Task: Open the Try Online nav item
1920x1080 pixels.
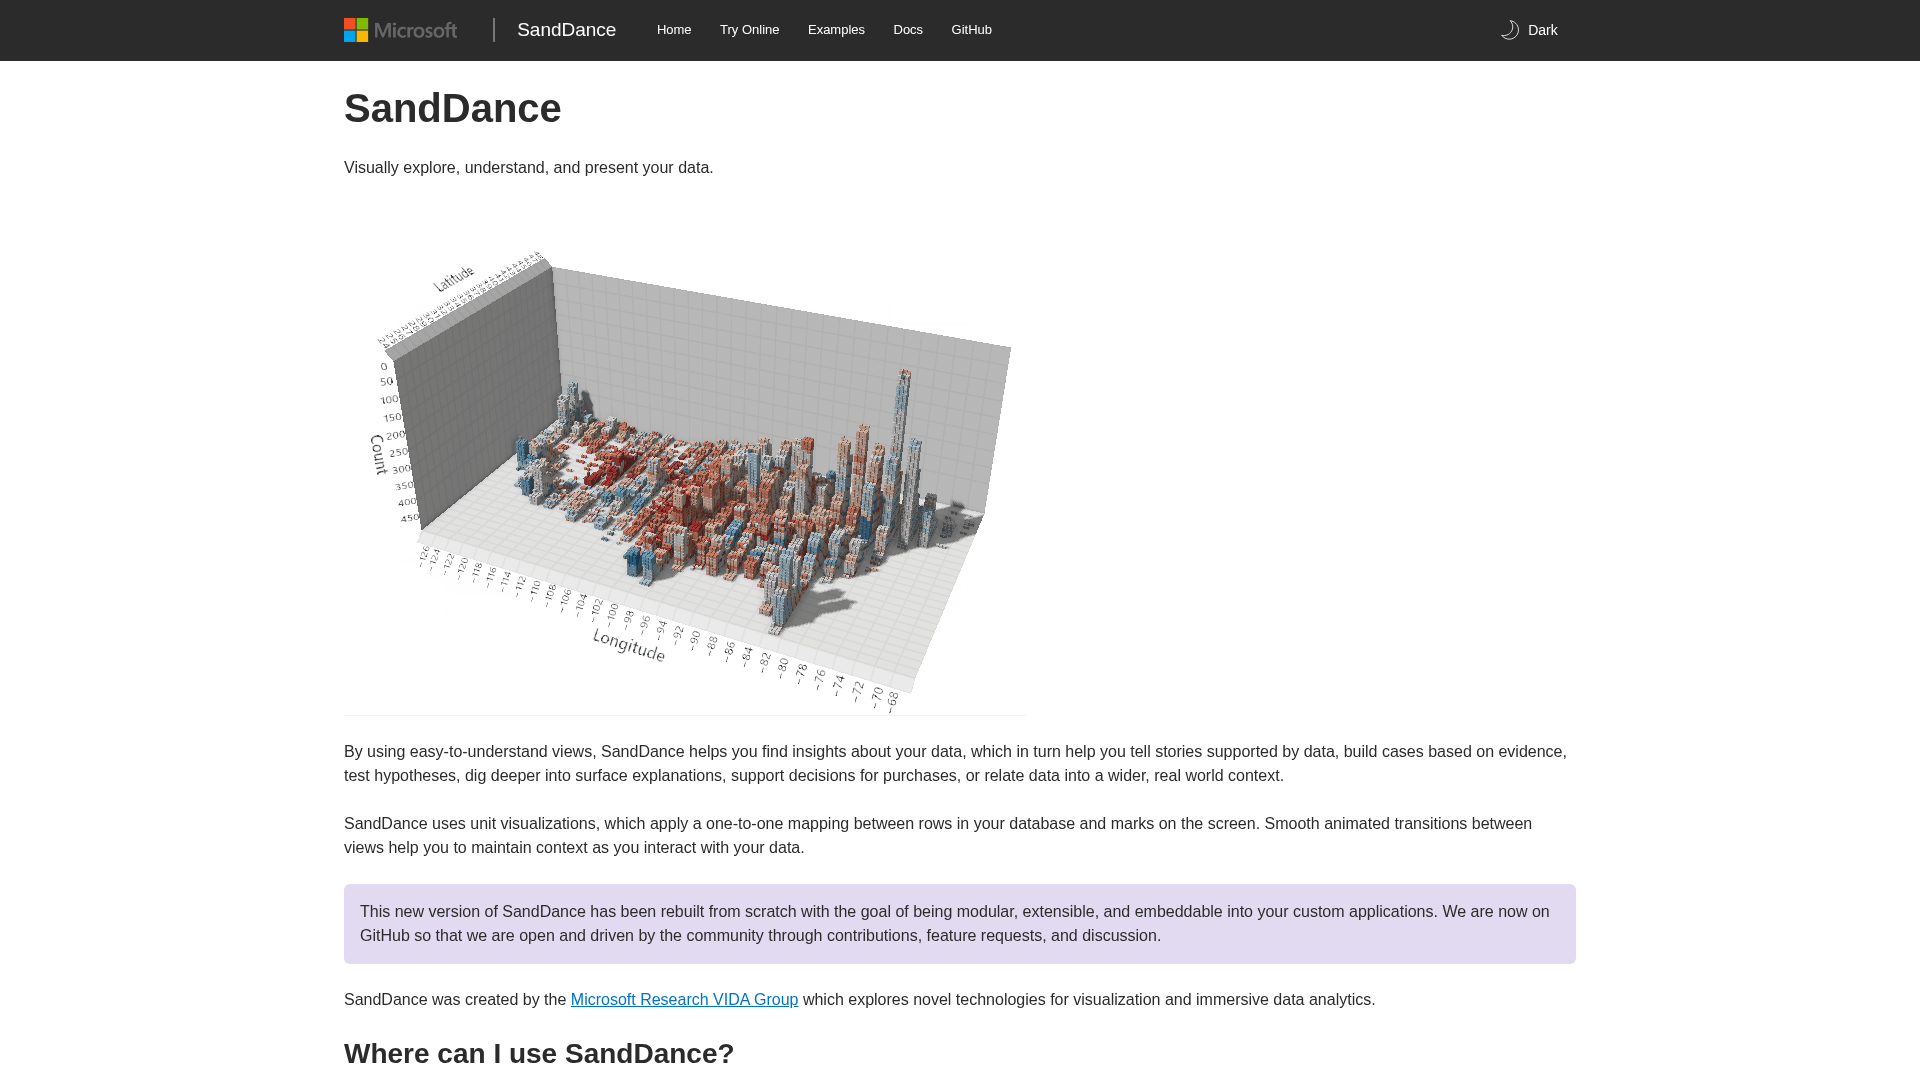Action: pyautogui.click(x=749, y=30)
